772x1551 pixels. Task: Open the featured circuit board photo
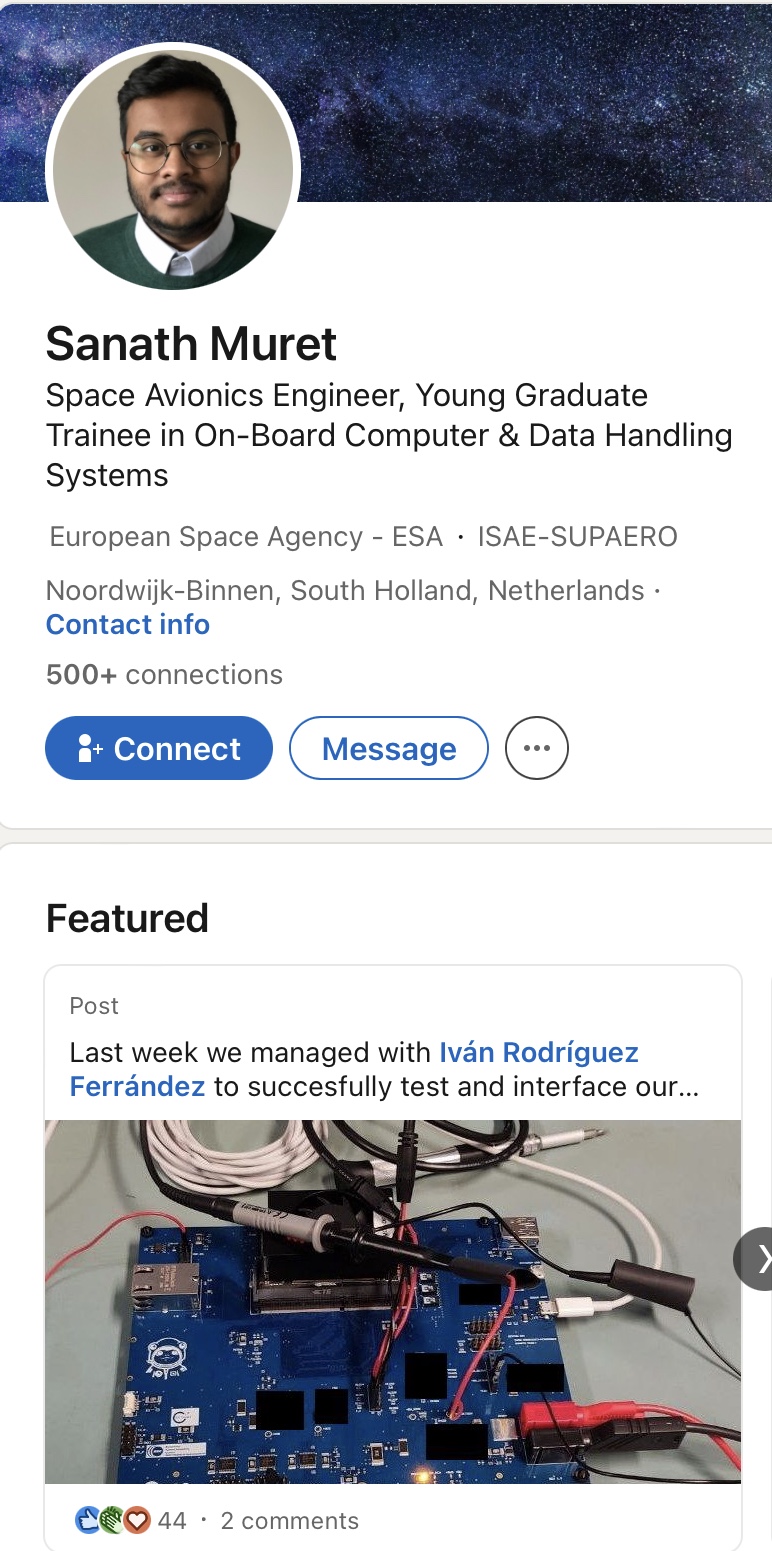click(392, 1300)
